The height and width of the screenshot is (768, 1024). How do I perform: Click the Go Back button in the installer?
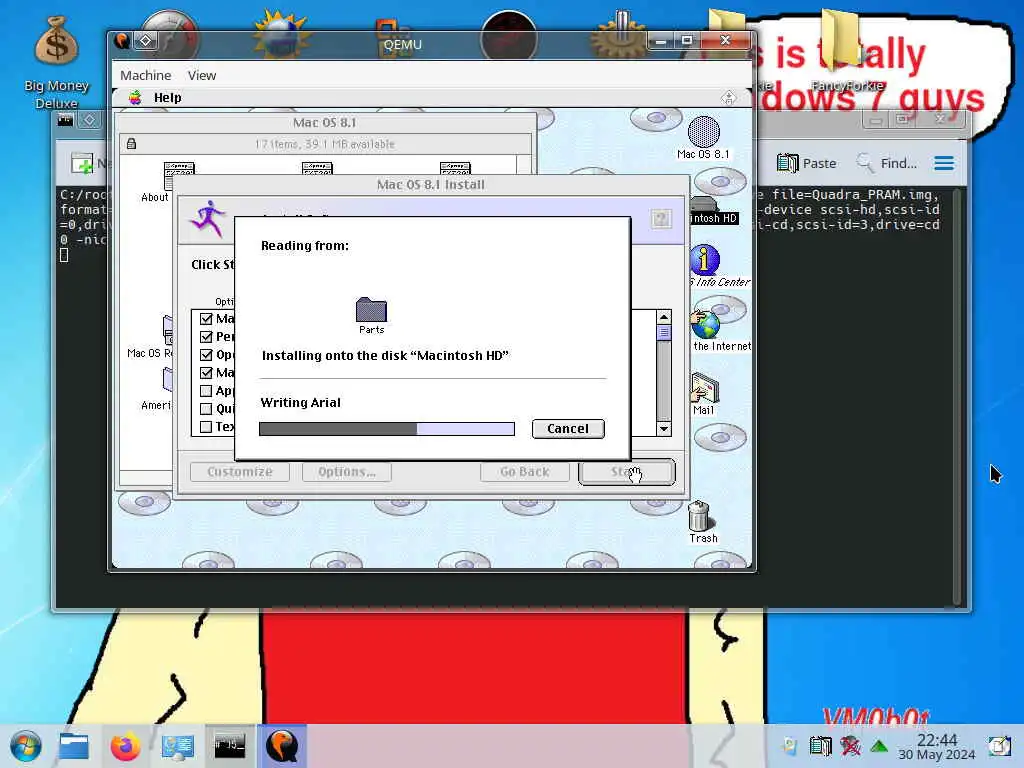524,472
